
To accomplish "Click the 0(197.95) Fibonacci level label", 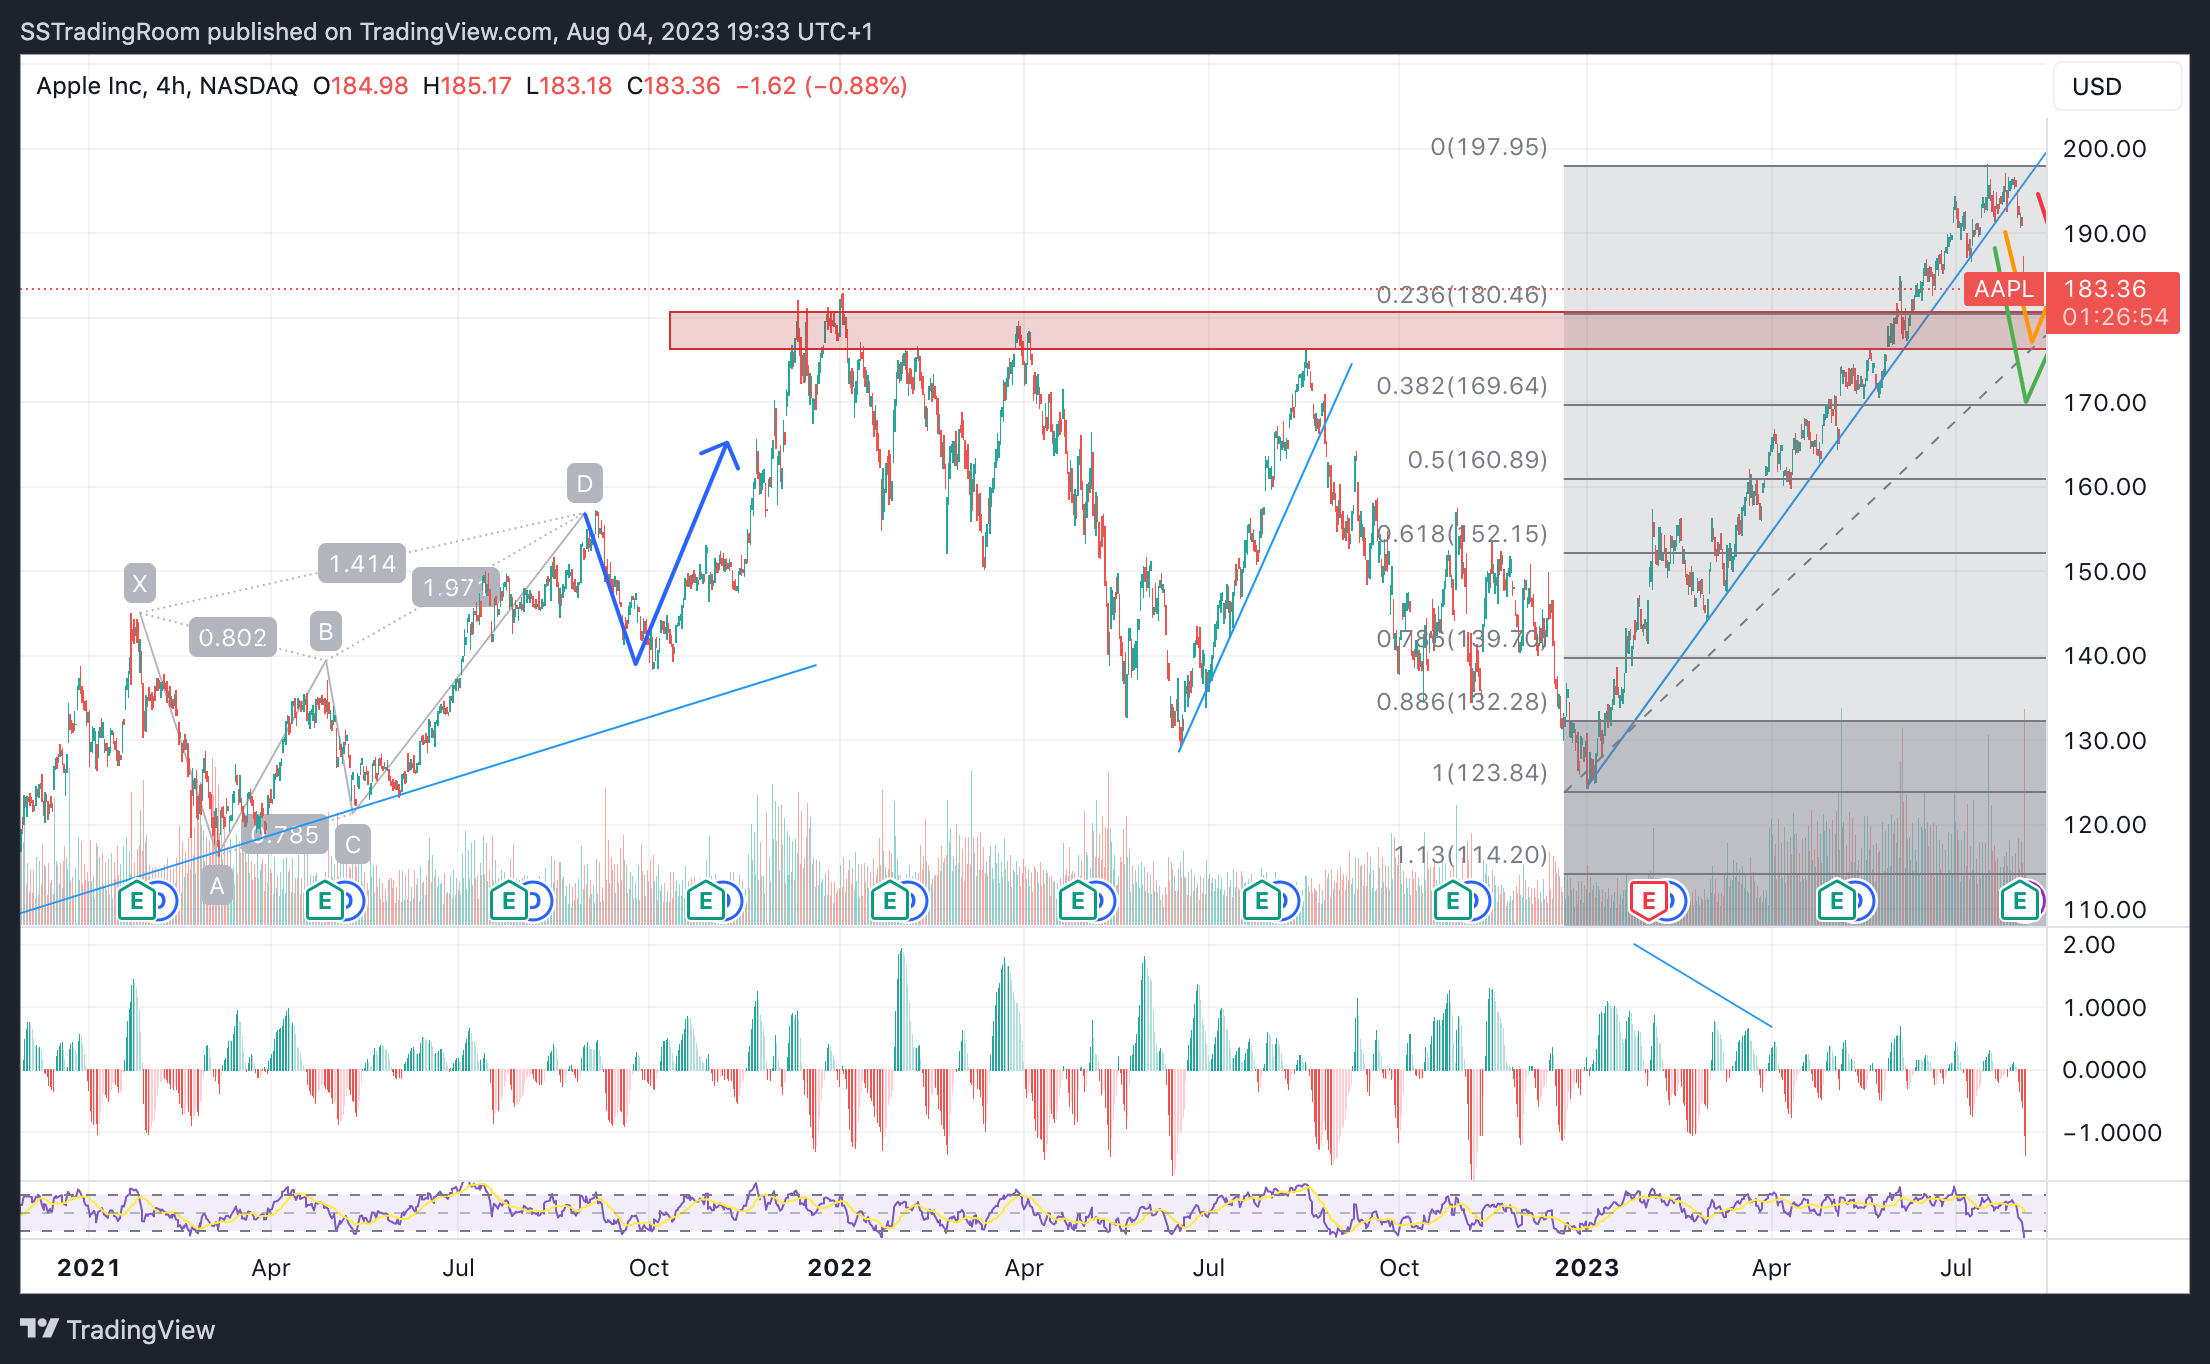I will [1489, 147].
